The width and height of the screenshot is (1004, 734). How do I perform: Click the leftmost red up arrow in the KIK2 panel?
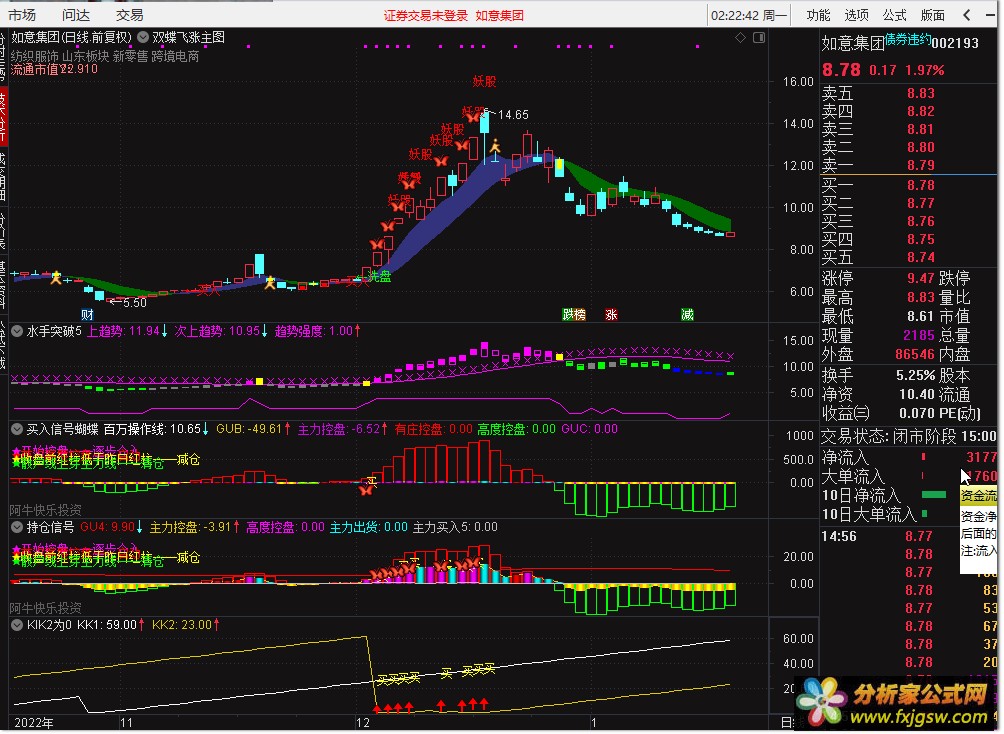[x=376, y=708]
